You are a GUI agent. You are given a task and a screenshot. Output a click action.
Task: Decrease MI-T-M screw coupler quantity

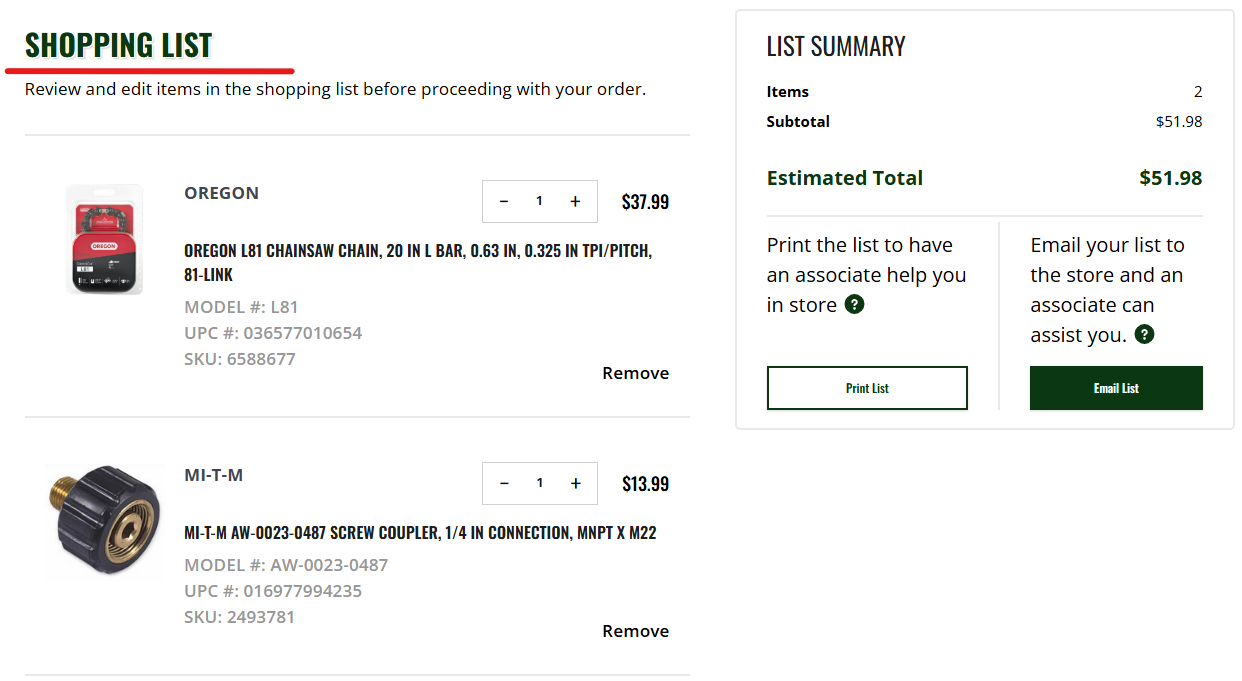504,484
